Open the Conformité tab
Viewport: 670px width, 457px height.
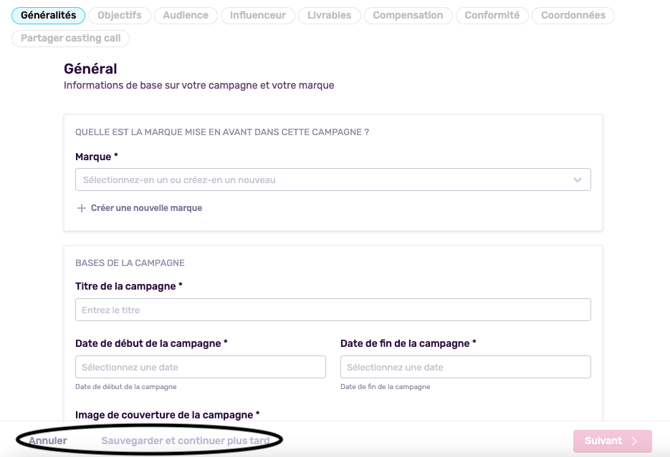pyautogui.click(x=492, y=15)
